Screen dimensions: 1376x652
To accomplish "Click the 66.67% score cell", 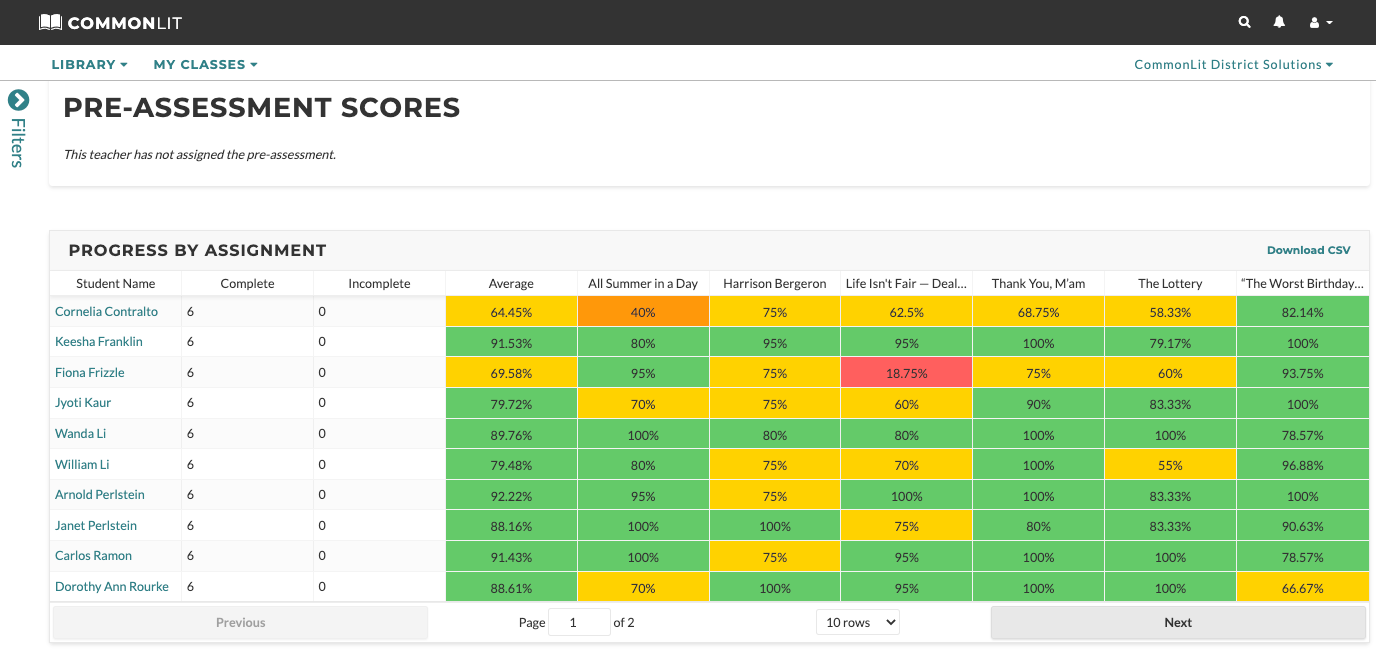I will point(1302,588).
